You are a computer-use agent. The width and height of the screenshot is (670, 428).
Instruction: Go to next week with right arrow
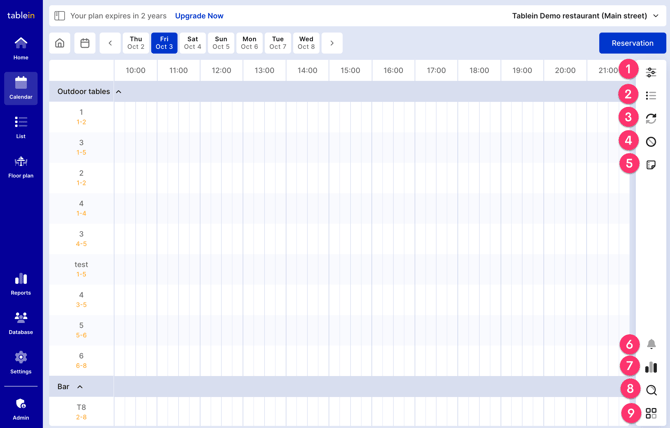[x=332, y=43]
